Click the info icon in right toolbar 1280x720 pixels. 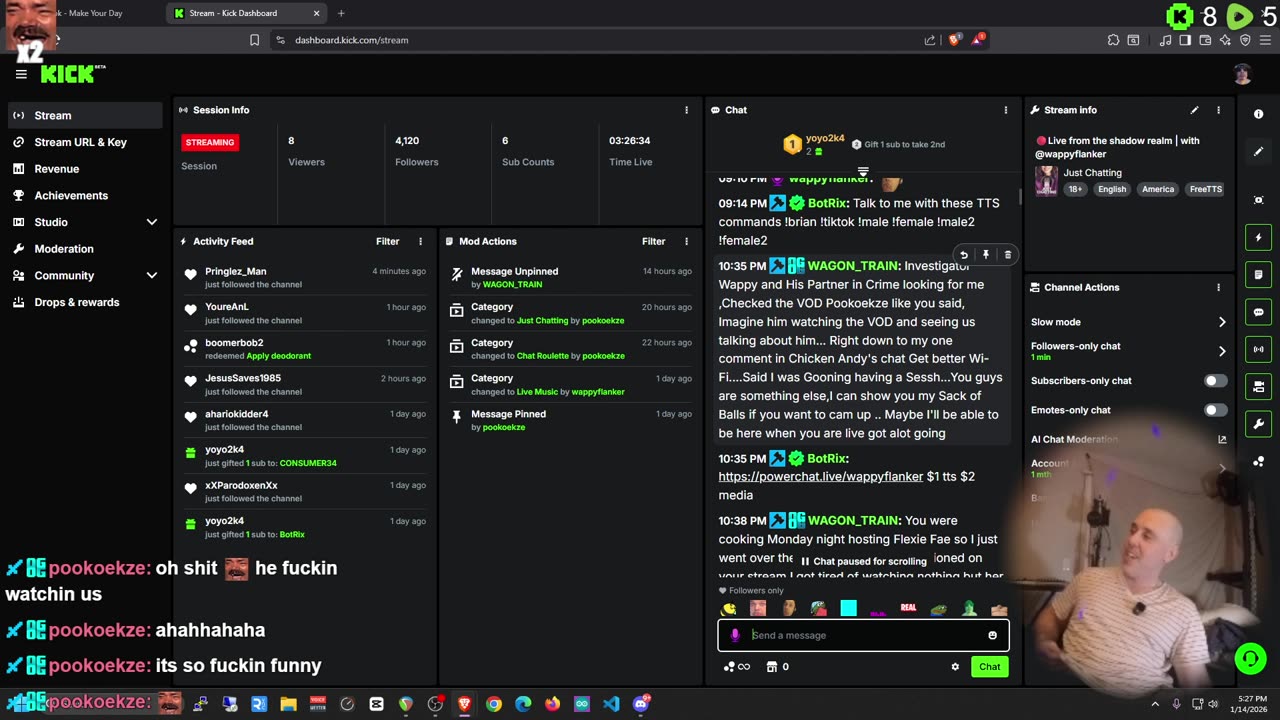tap(1258, 115)
